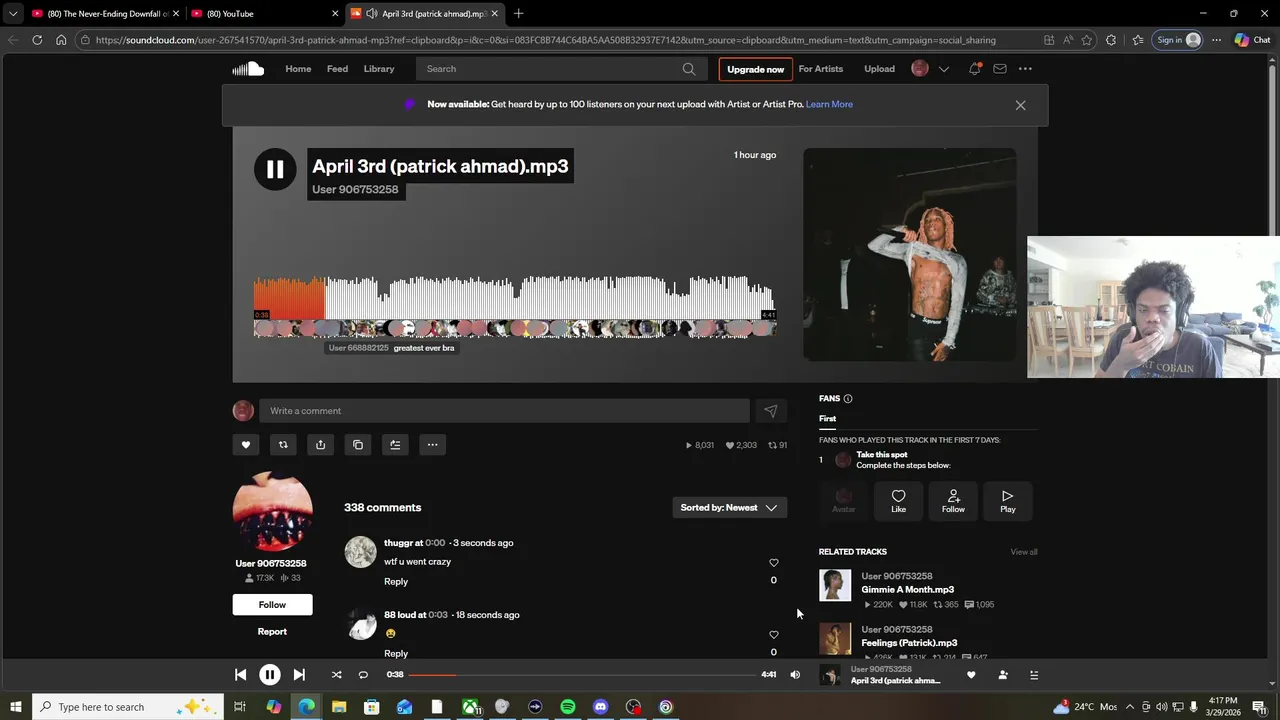Pause playback from the bottom player bar
This screenshot has height=720, width=1280.
pyautogui.click(x=270, y=675)
